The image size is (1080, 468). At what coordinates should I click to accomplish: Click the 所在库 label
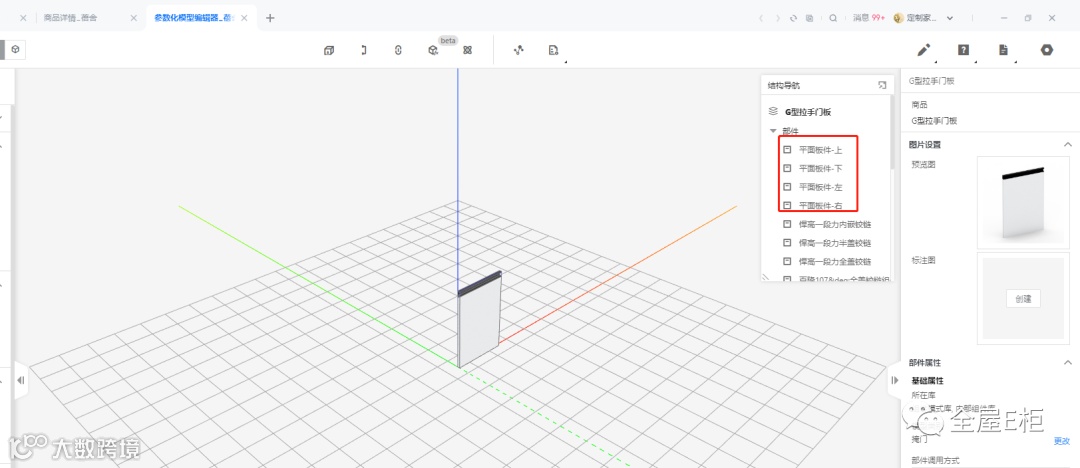[x=922, y=395]
